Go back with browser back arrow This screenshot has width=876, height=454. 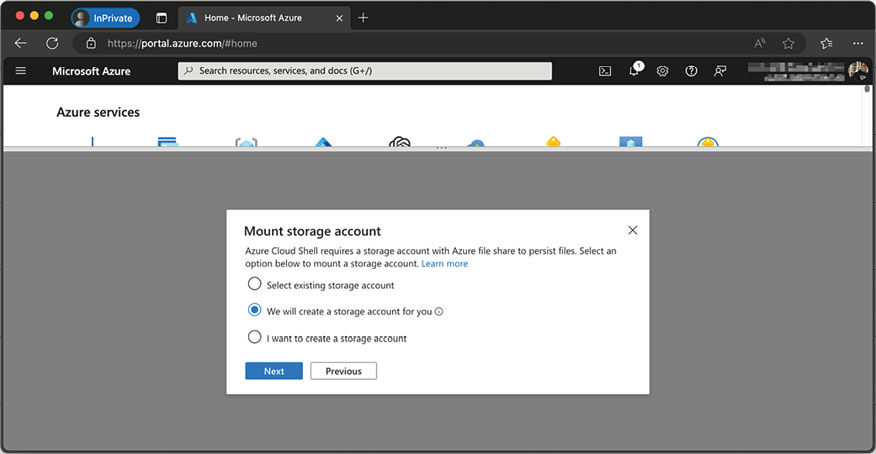[21, 43]
